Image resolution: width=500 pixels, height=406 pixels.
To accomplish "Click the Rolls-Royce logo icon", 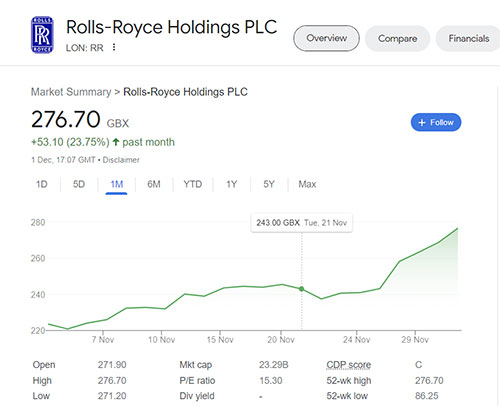I will (42, 35).
